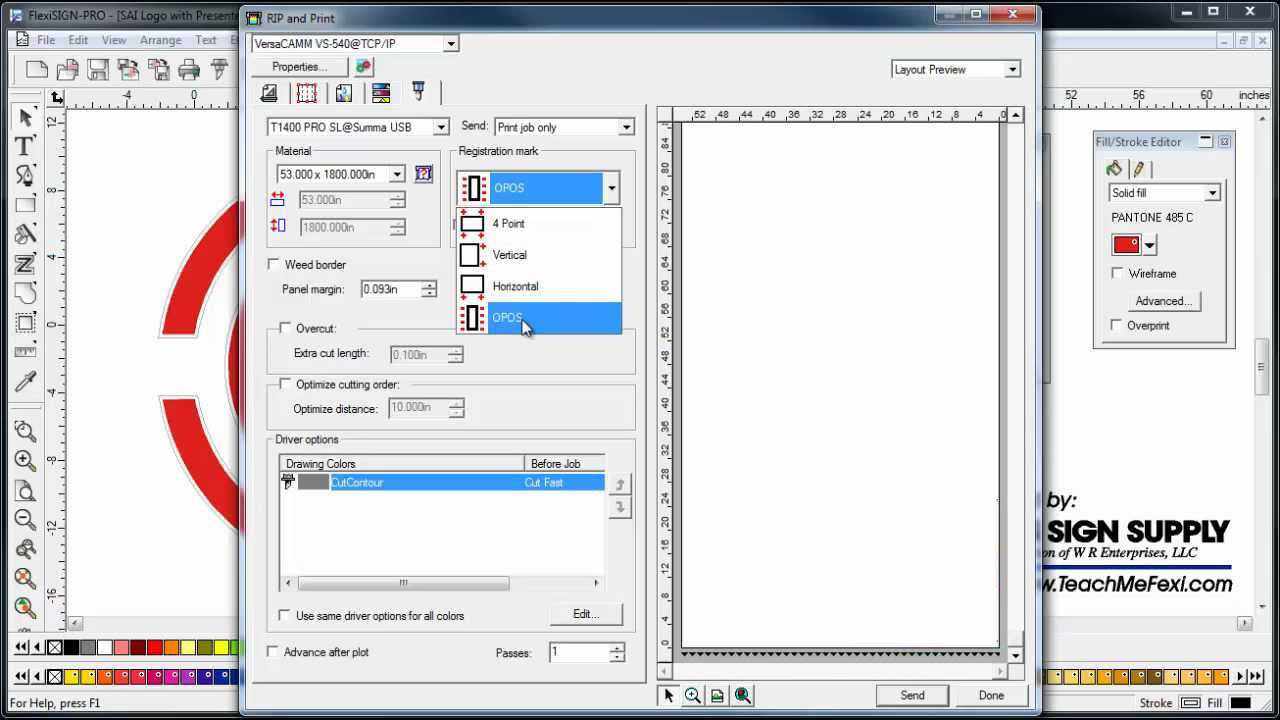This screenshot has height=720, width=1280.
Task: Select the Eyedropper tool in toolbox
Action: coord(25,382)
